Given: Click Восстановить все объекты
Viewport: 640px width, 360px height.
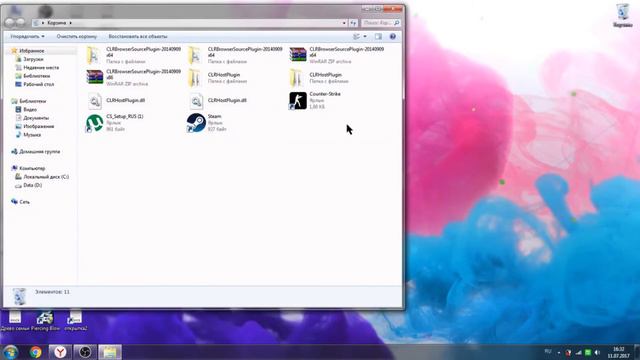Looking at the screenshot, I should pyautogui.click(x=138, y=36).
